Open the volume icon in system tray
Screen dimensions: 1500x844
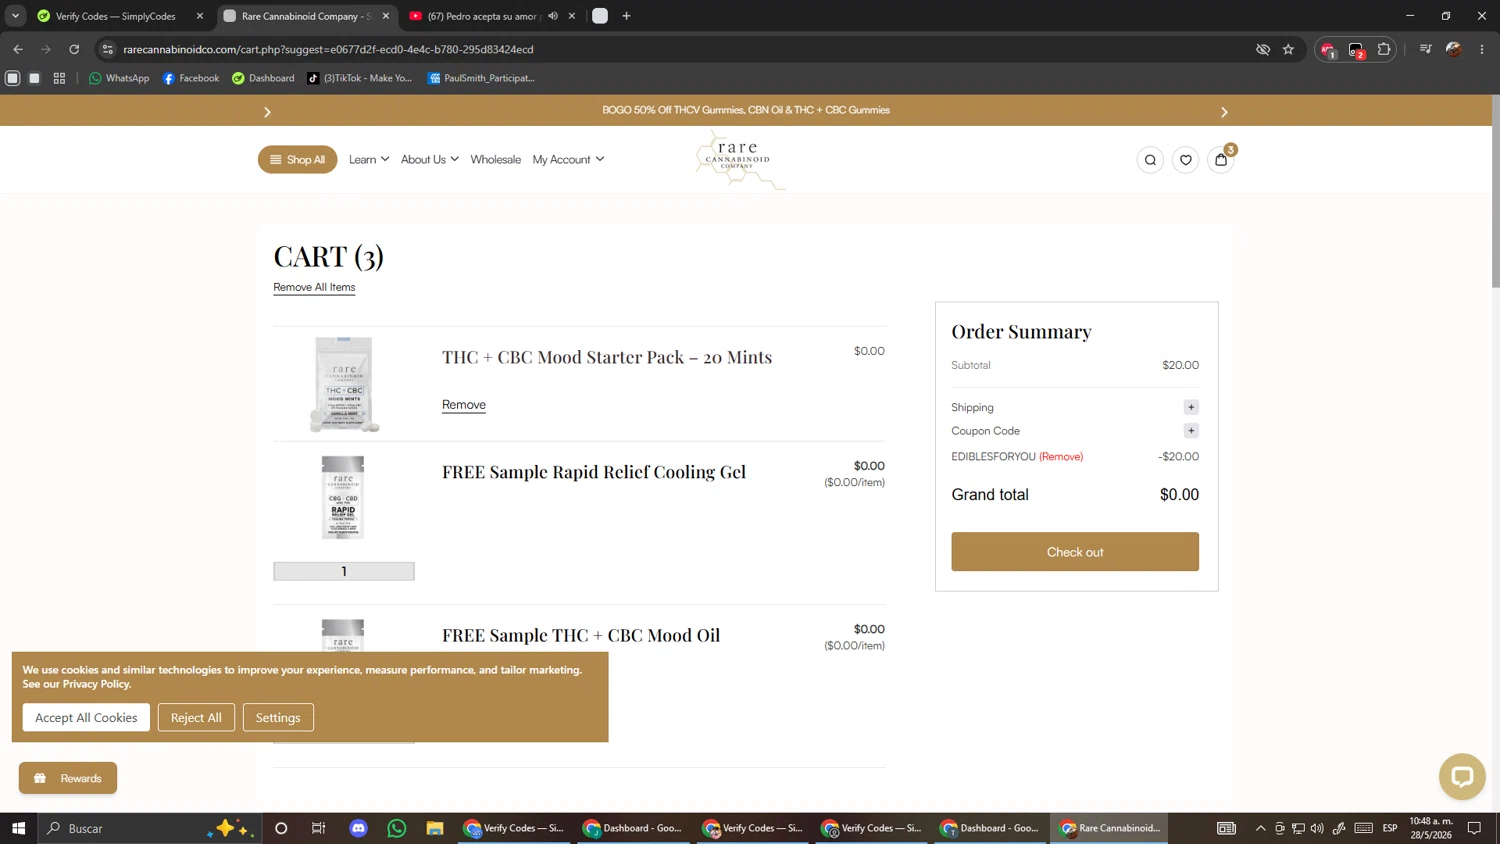point(1317,828)
